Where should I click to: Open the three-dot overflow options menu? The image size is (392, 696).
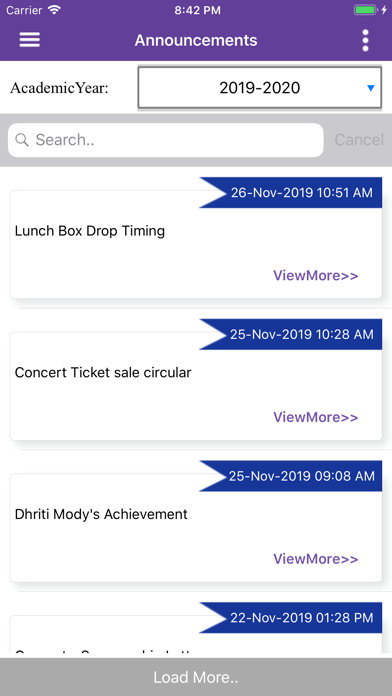365,40
